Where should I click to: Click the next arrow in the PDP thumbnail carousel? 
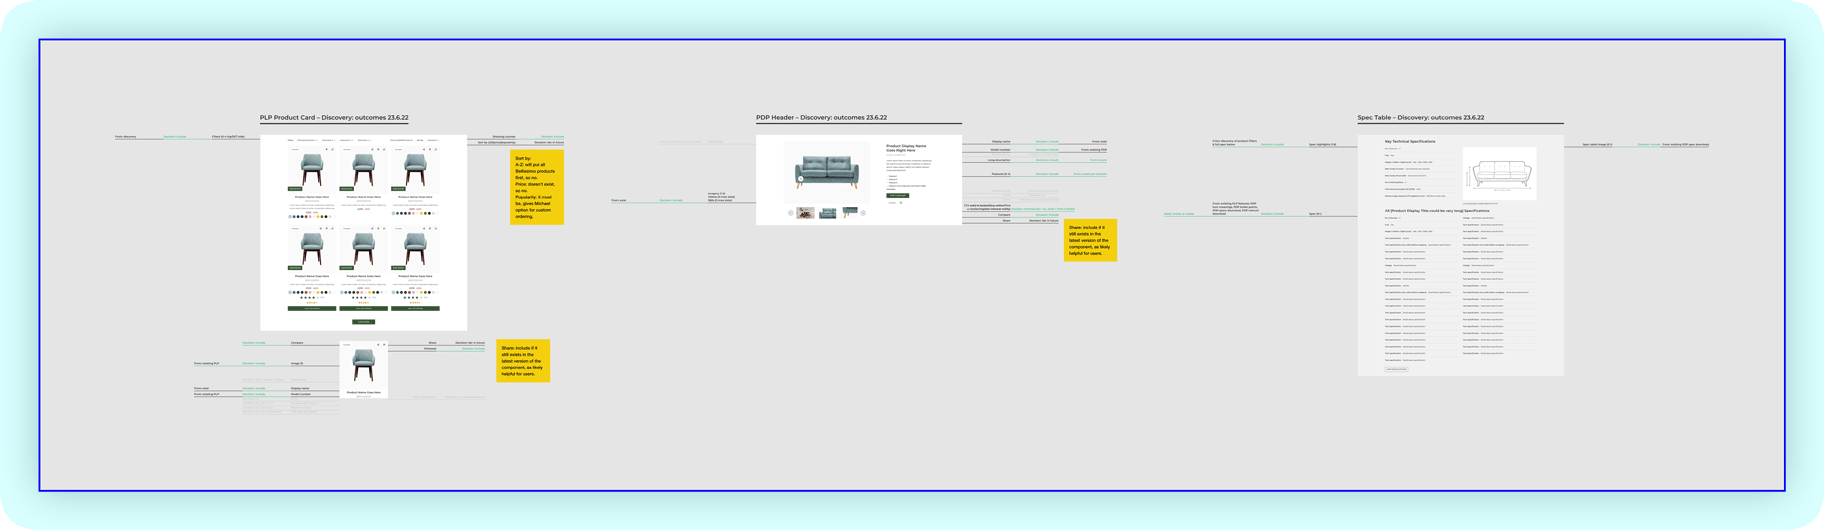[863, 212]
